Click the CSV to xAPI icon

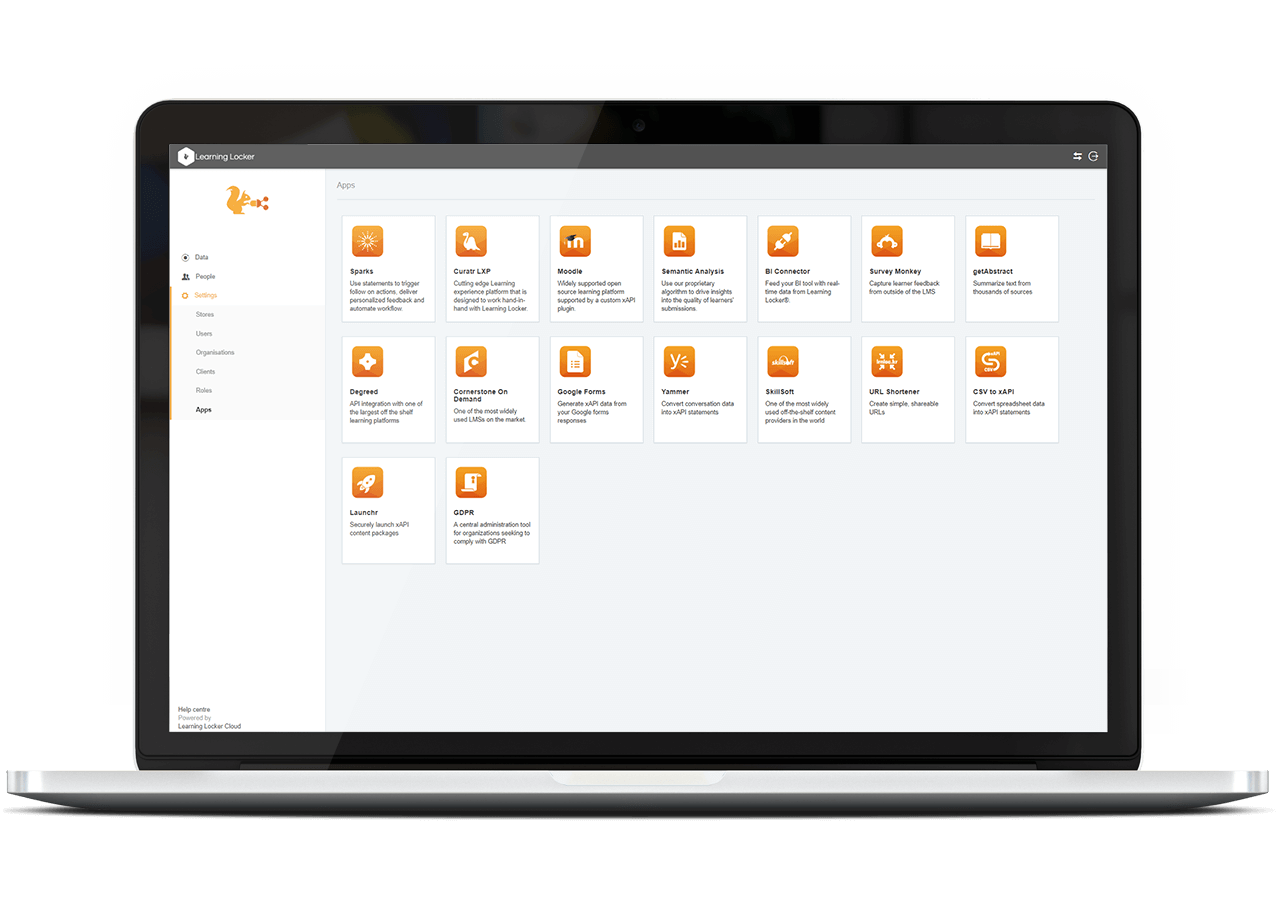[x=991, y=362]
